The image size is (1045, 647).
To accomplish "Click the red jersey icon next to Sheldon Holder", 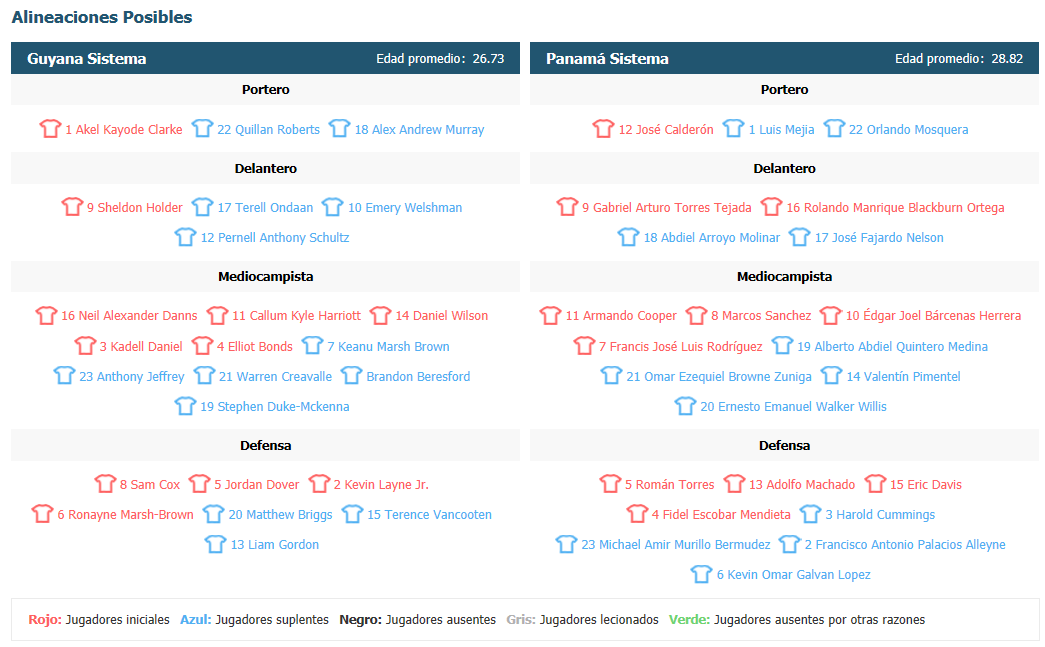I will pyautogui.click(x=72, y=207).
